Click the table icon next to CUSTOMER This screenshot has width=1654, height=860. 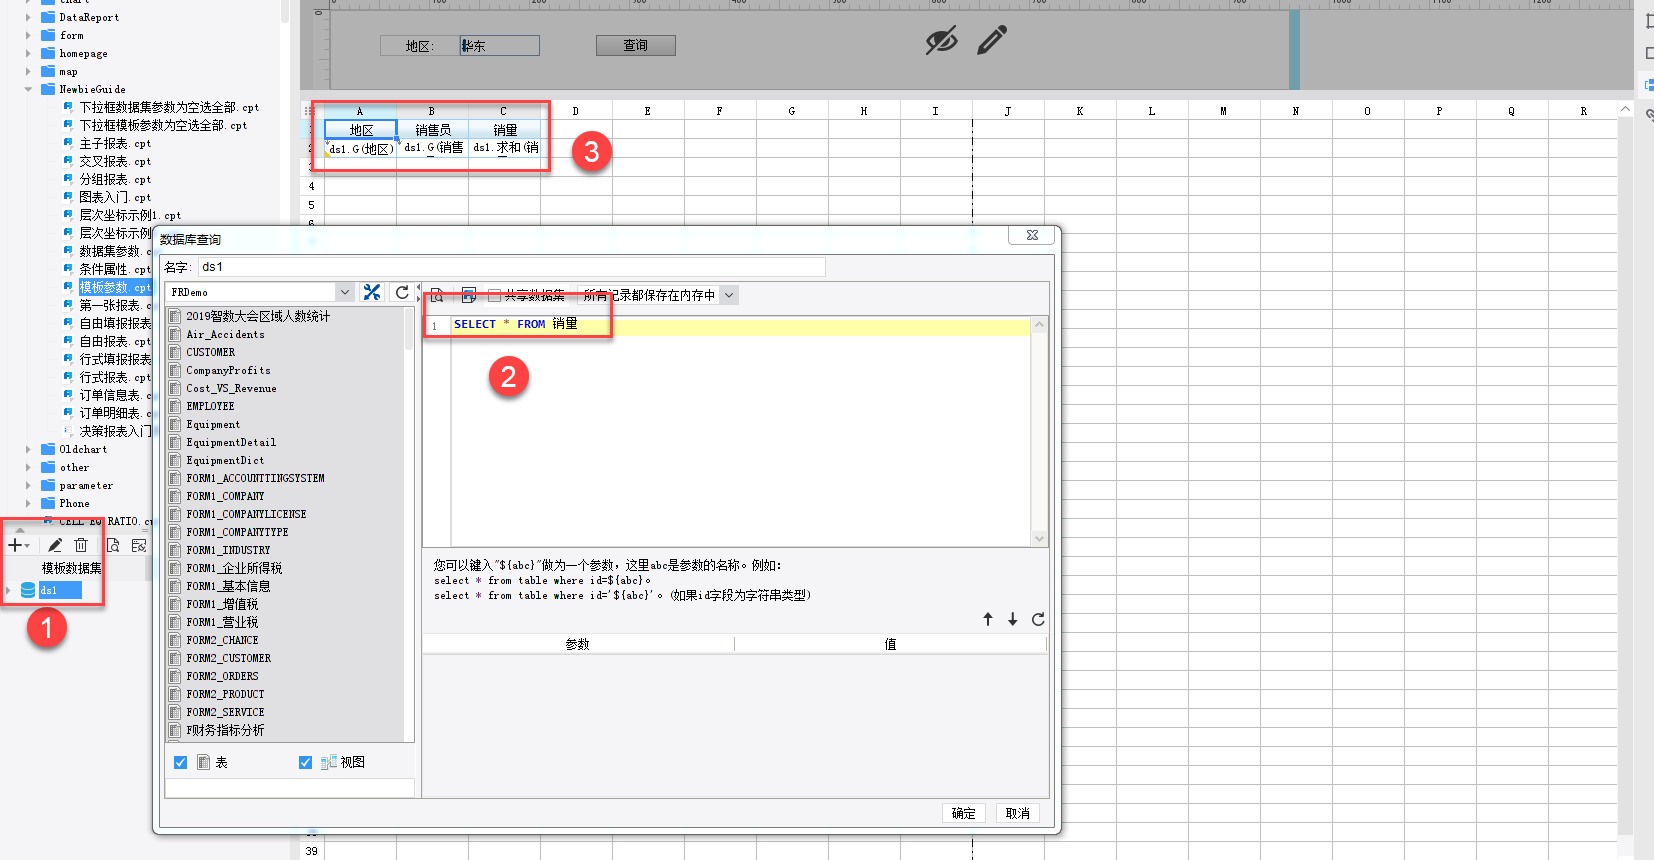point(175,352)
